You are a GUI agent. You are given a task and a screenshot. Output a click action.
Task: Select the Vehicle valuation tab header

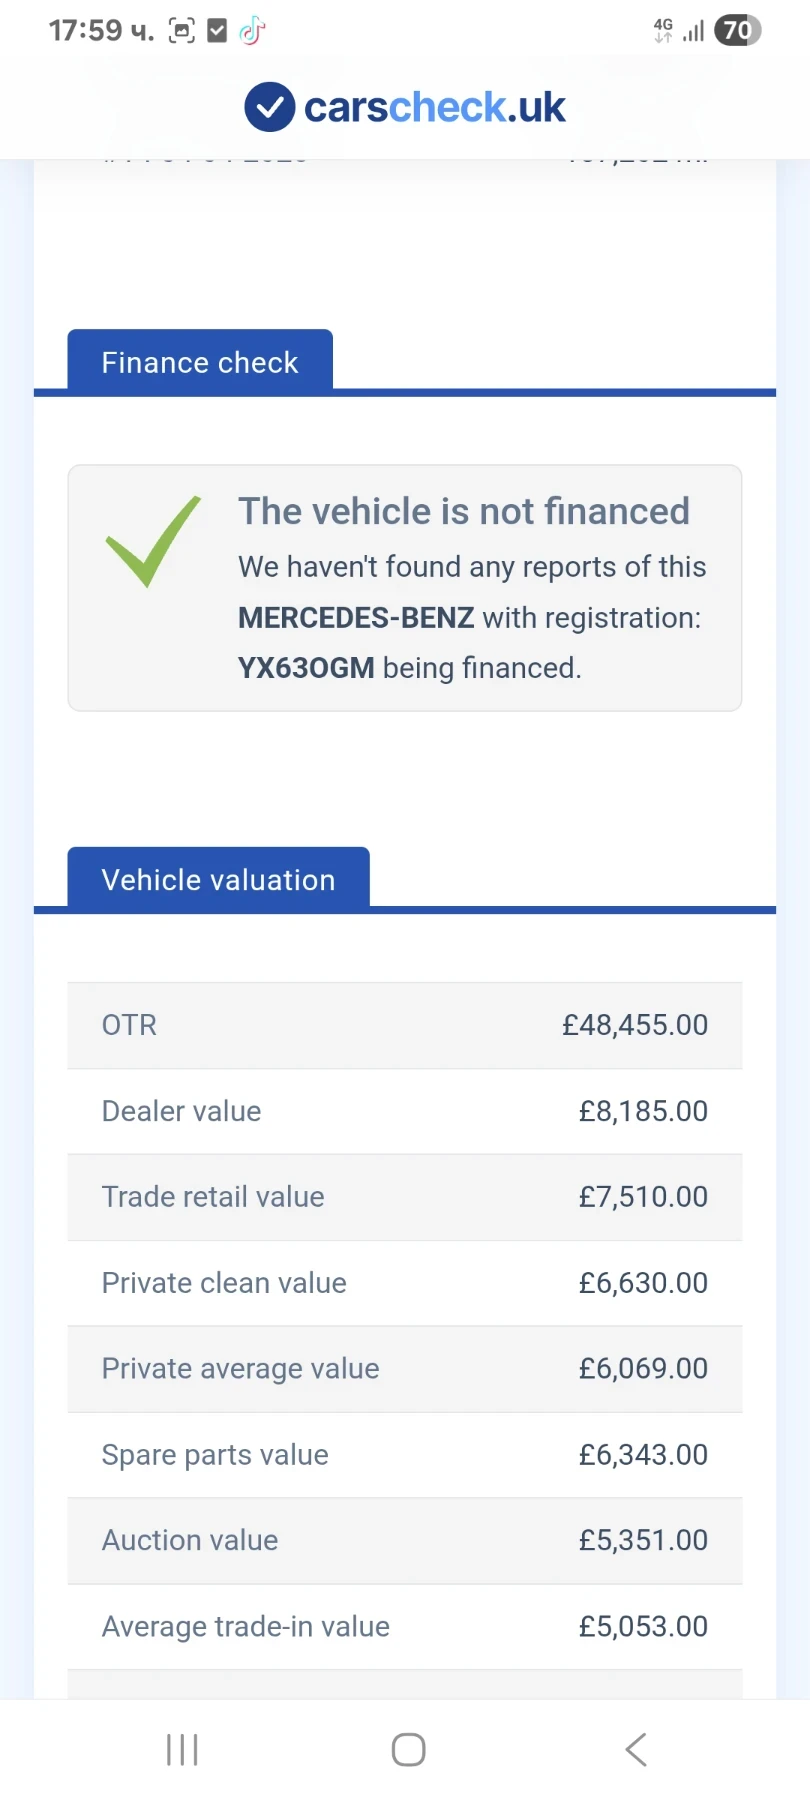(x=218, y=880)
